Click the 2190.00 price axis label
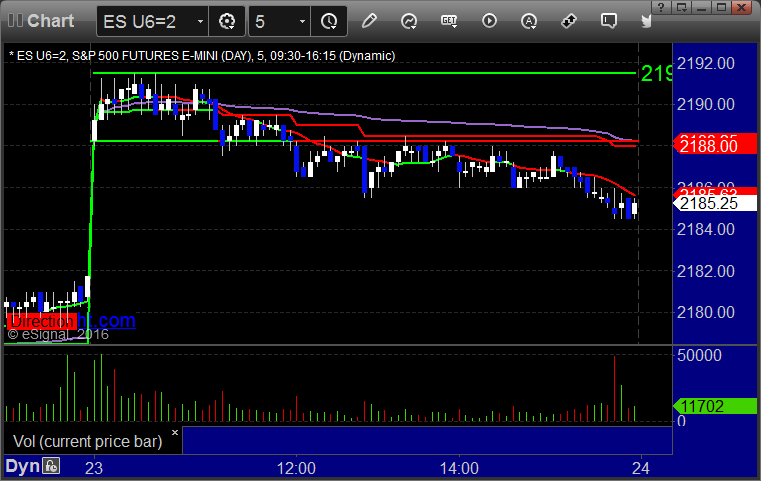 [x=706, y=104]
